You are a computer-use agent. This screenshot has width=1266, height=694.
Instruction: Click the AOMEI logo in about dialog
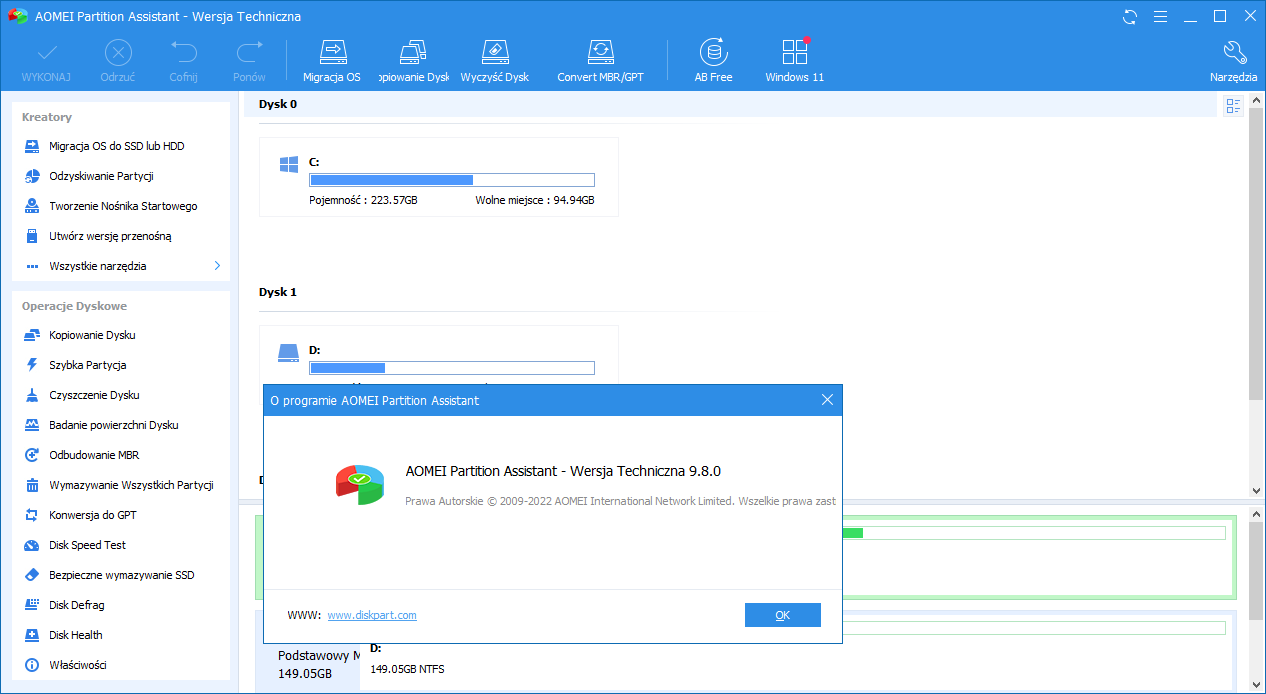359,484
